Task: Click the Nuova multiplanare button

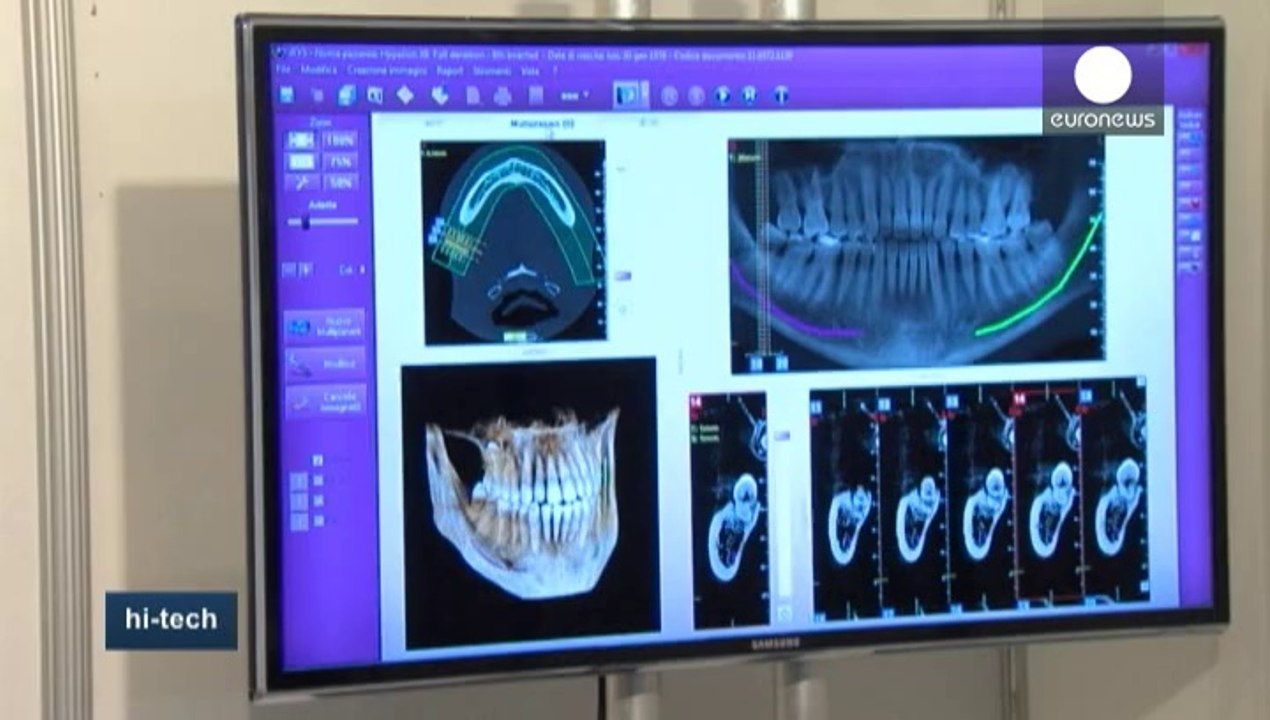Action: [x=325, y=326]
